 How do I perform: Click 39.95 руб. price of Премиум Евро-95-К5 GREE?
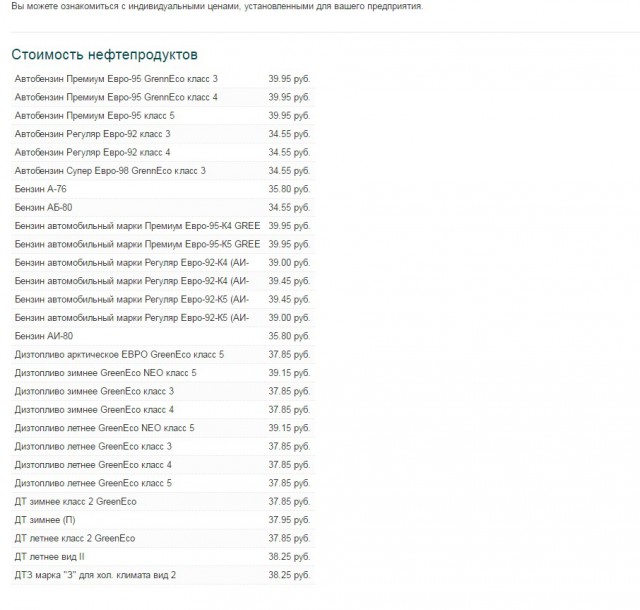pos(289,244)
